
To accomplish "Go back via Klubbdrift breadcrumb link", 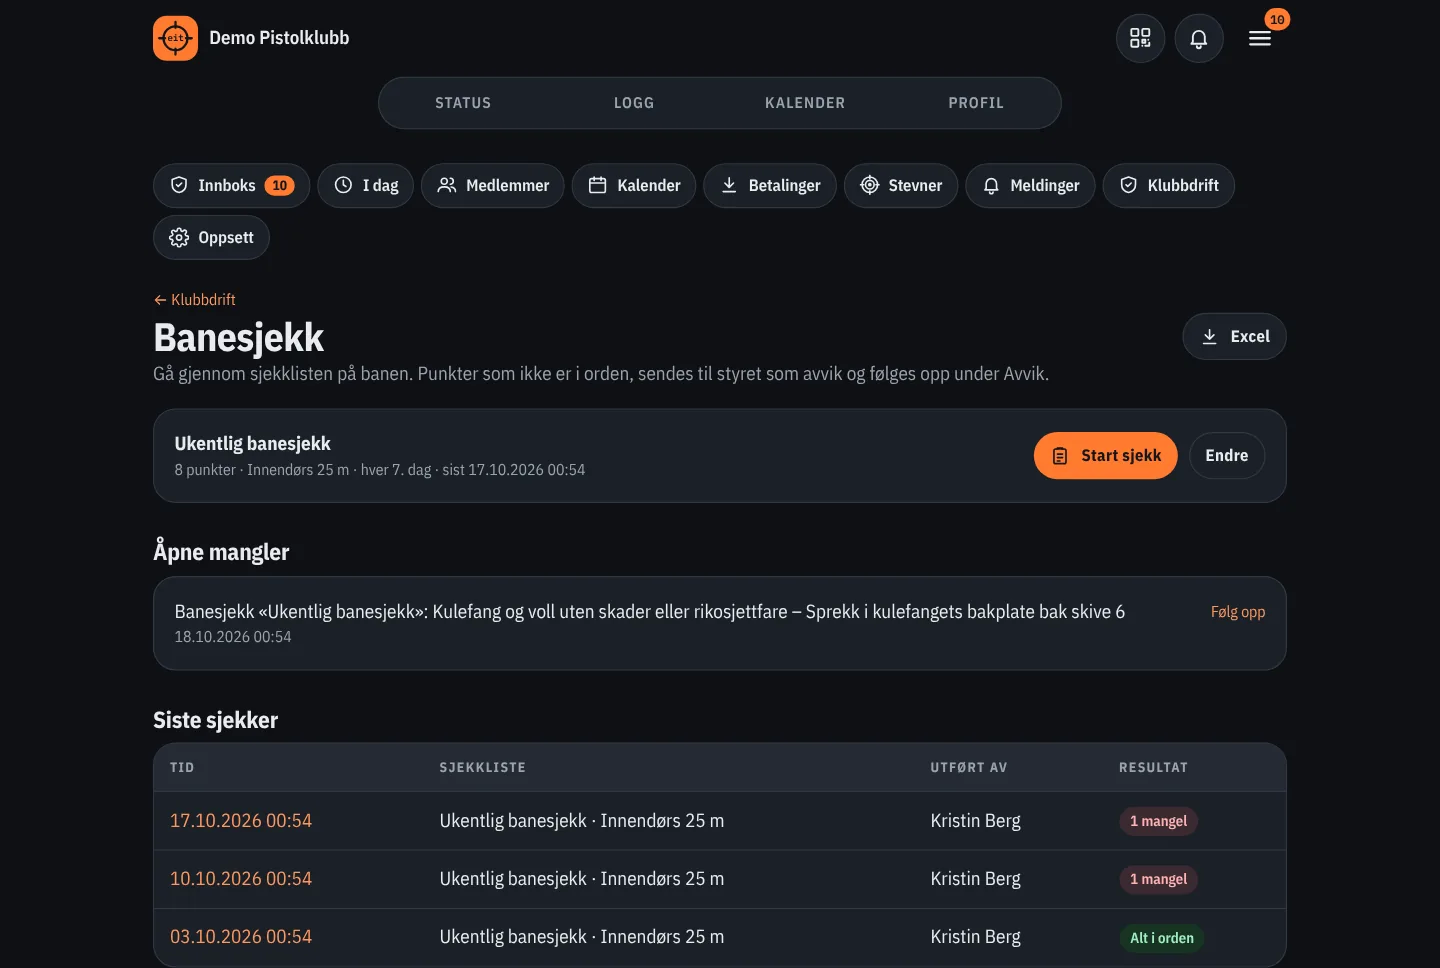I will [195, 300].
